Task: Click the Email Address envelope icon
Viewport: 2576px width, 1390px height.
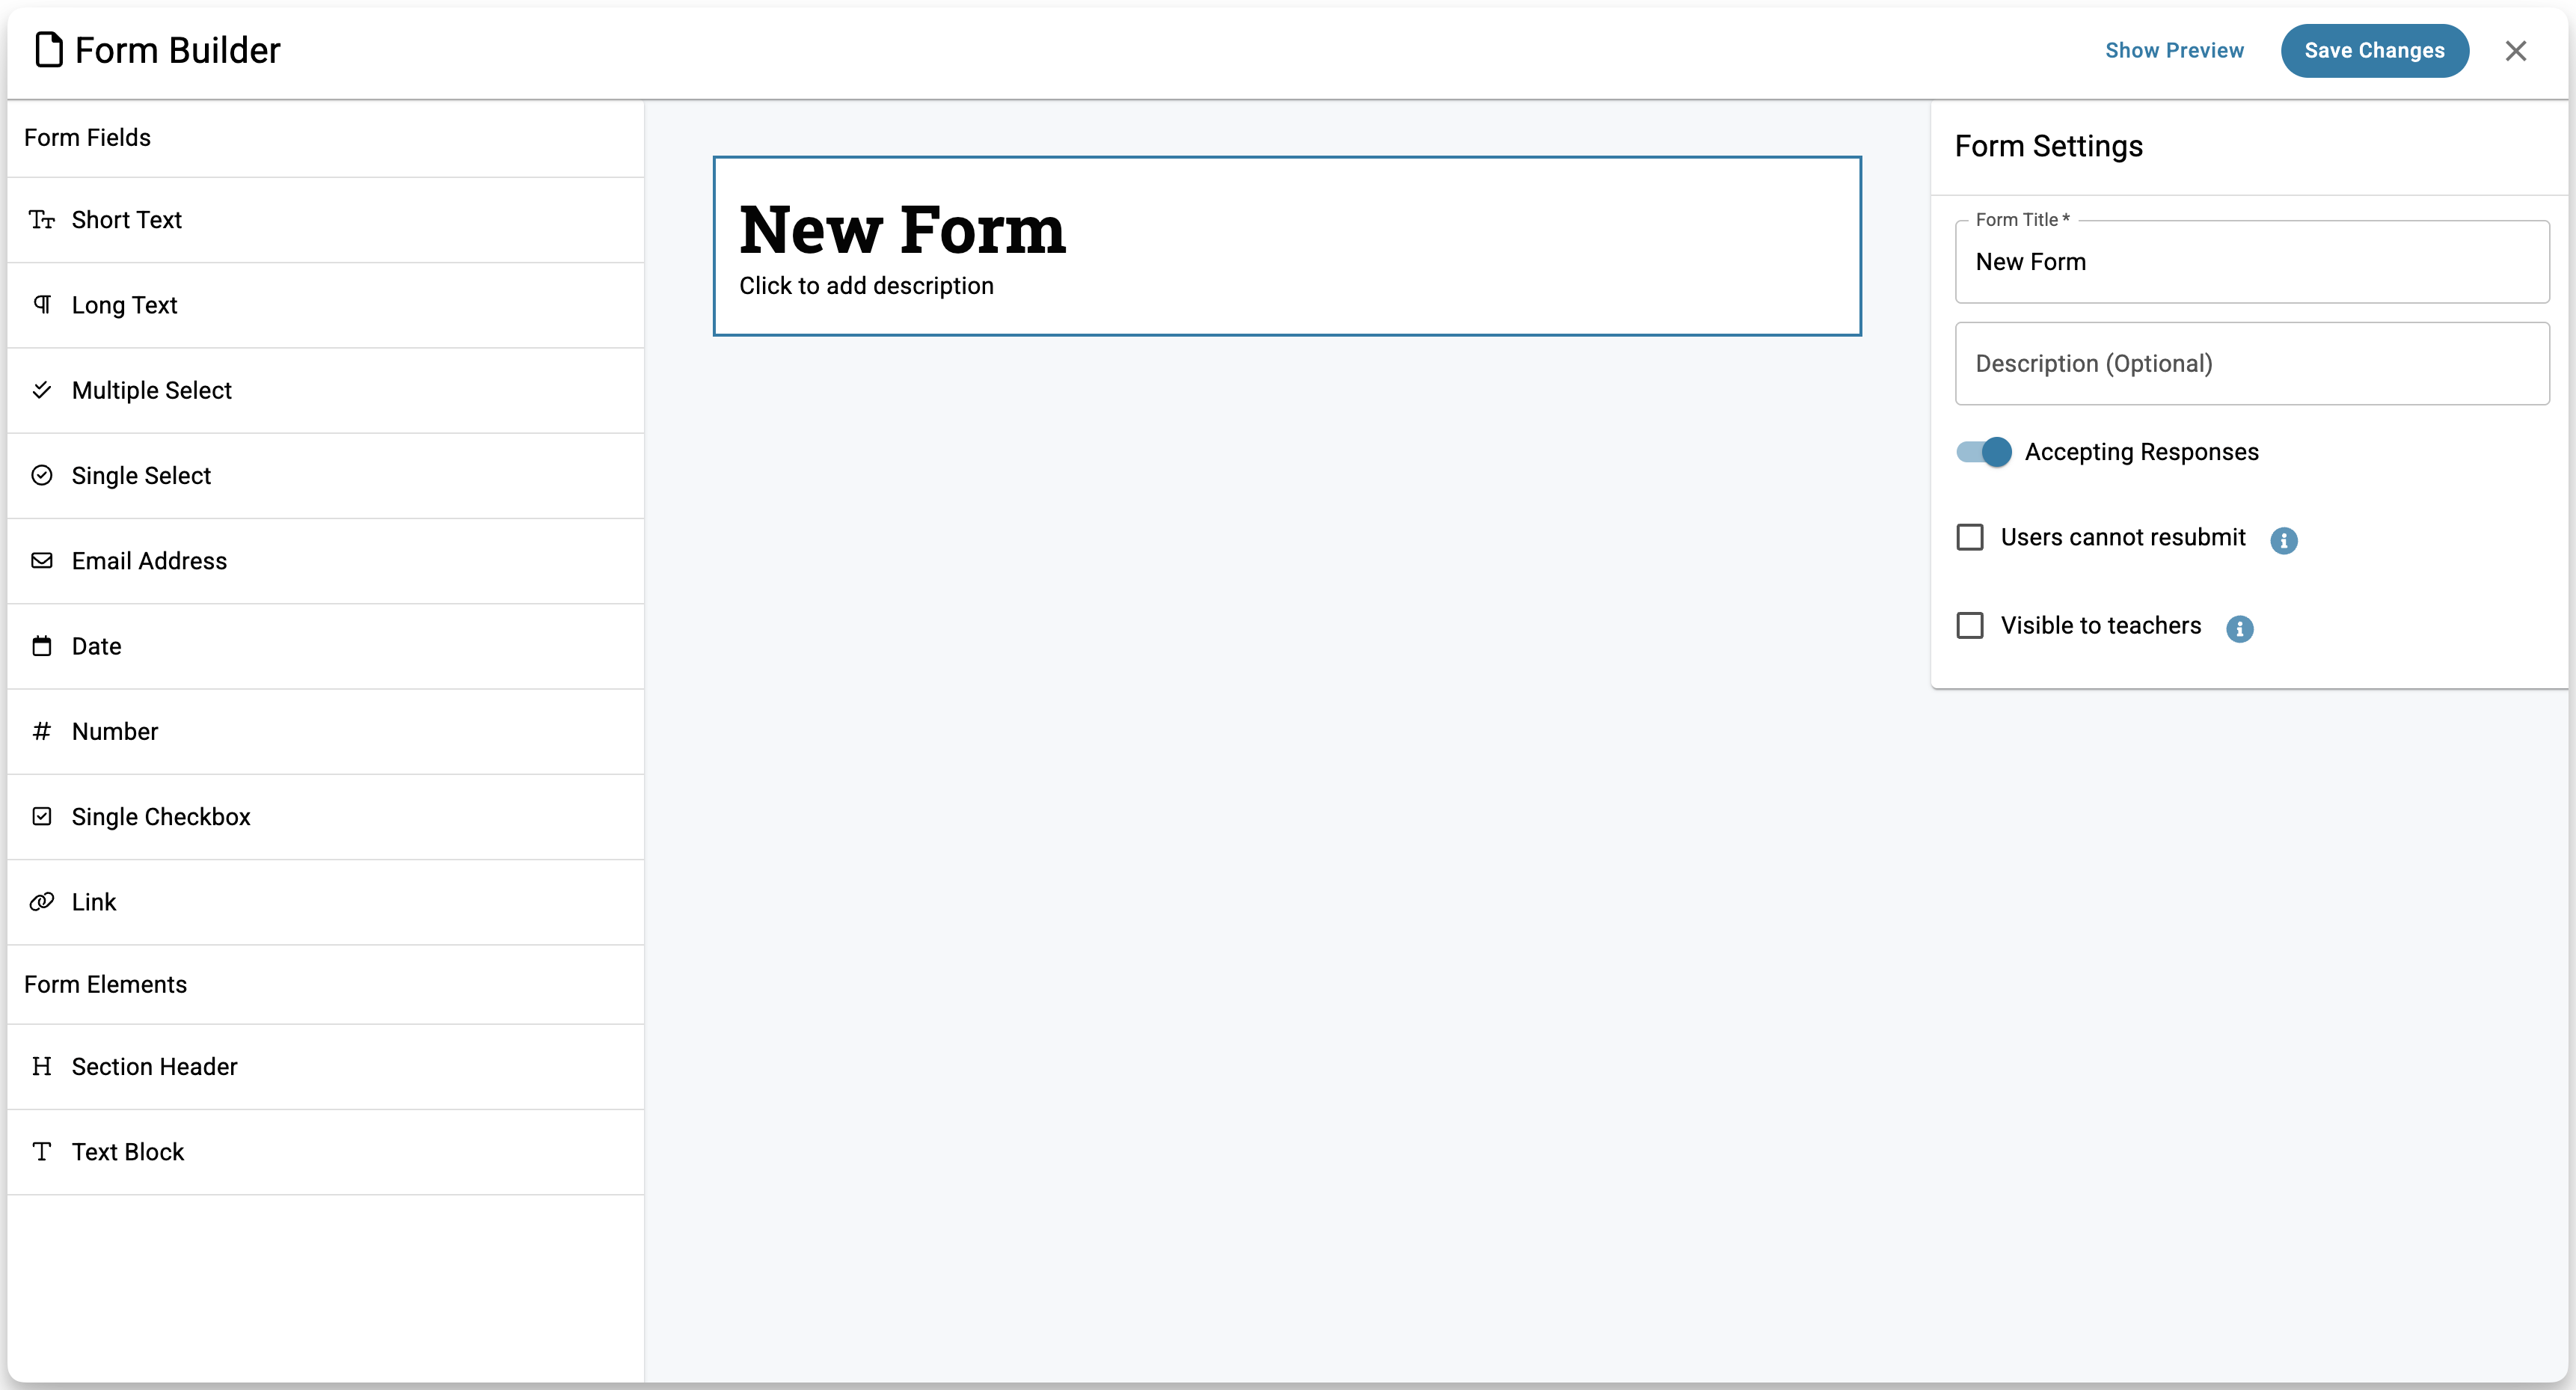Action: 42,561
